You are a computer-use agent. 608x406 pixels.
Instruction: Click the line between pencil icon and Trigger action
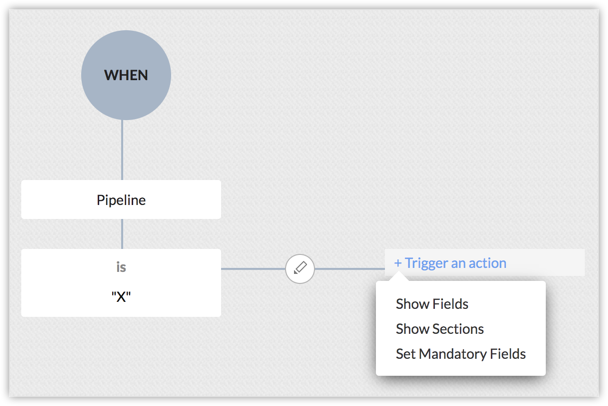click(350, 268)
